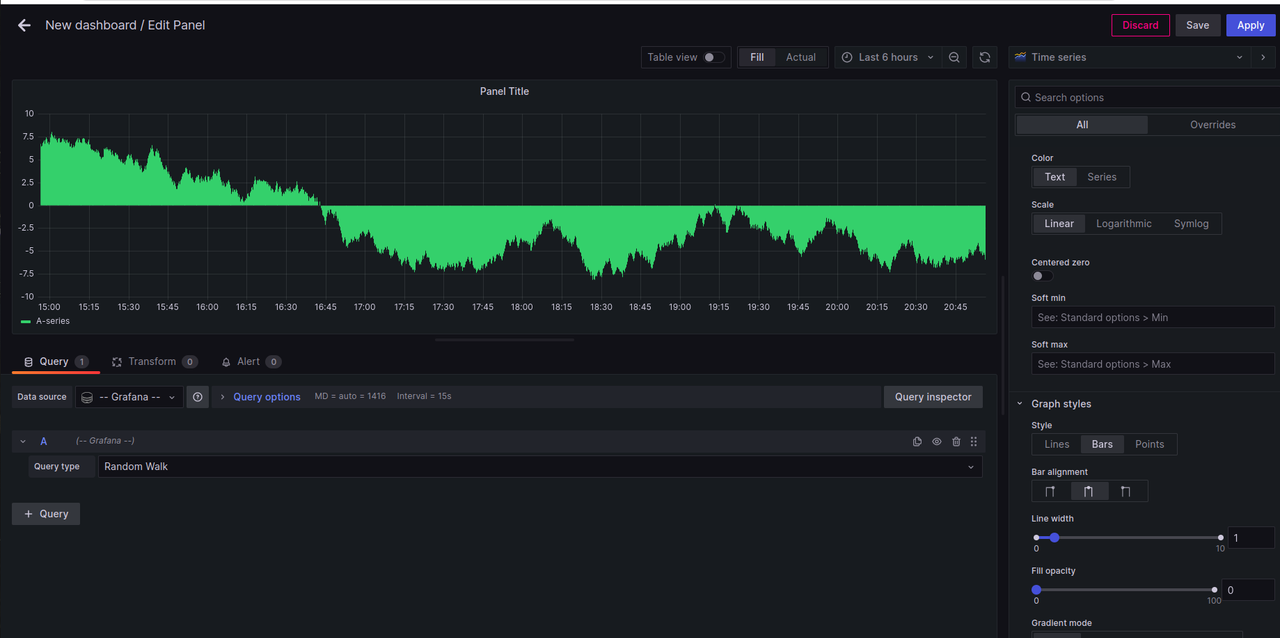Viewport: 1280px width, 638px height.
Task: Open the Time series visualization picker dropdown
Action: (x=1129, y=57)
